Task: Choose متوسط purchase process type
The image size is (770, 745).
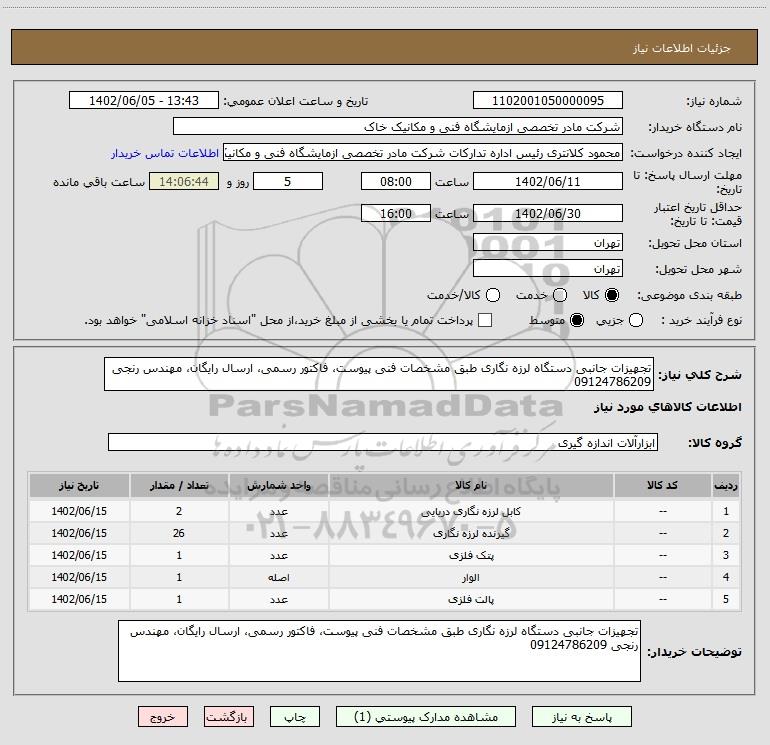Action: click(577, 320)
